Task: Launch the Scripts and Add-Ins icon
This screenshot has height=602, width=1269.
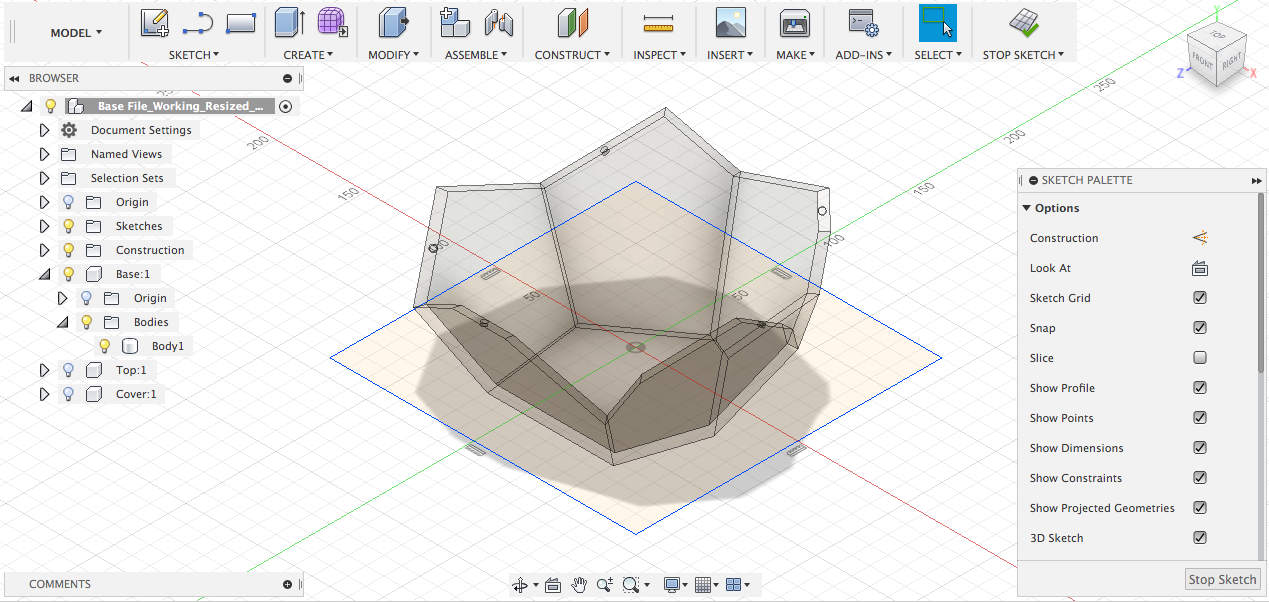Action: pos(863,22)
